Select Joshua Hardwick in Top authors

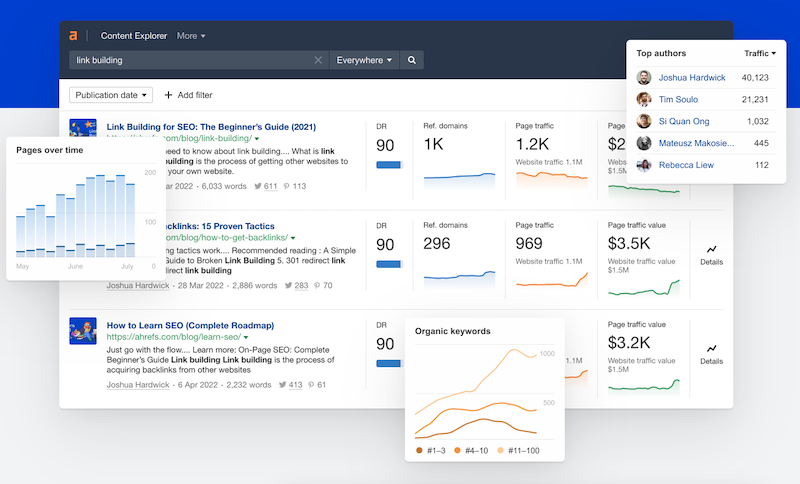pos(692,78)
